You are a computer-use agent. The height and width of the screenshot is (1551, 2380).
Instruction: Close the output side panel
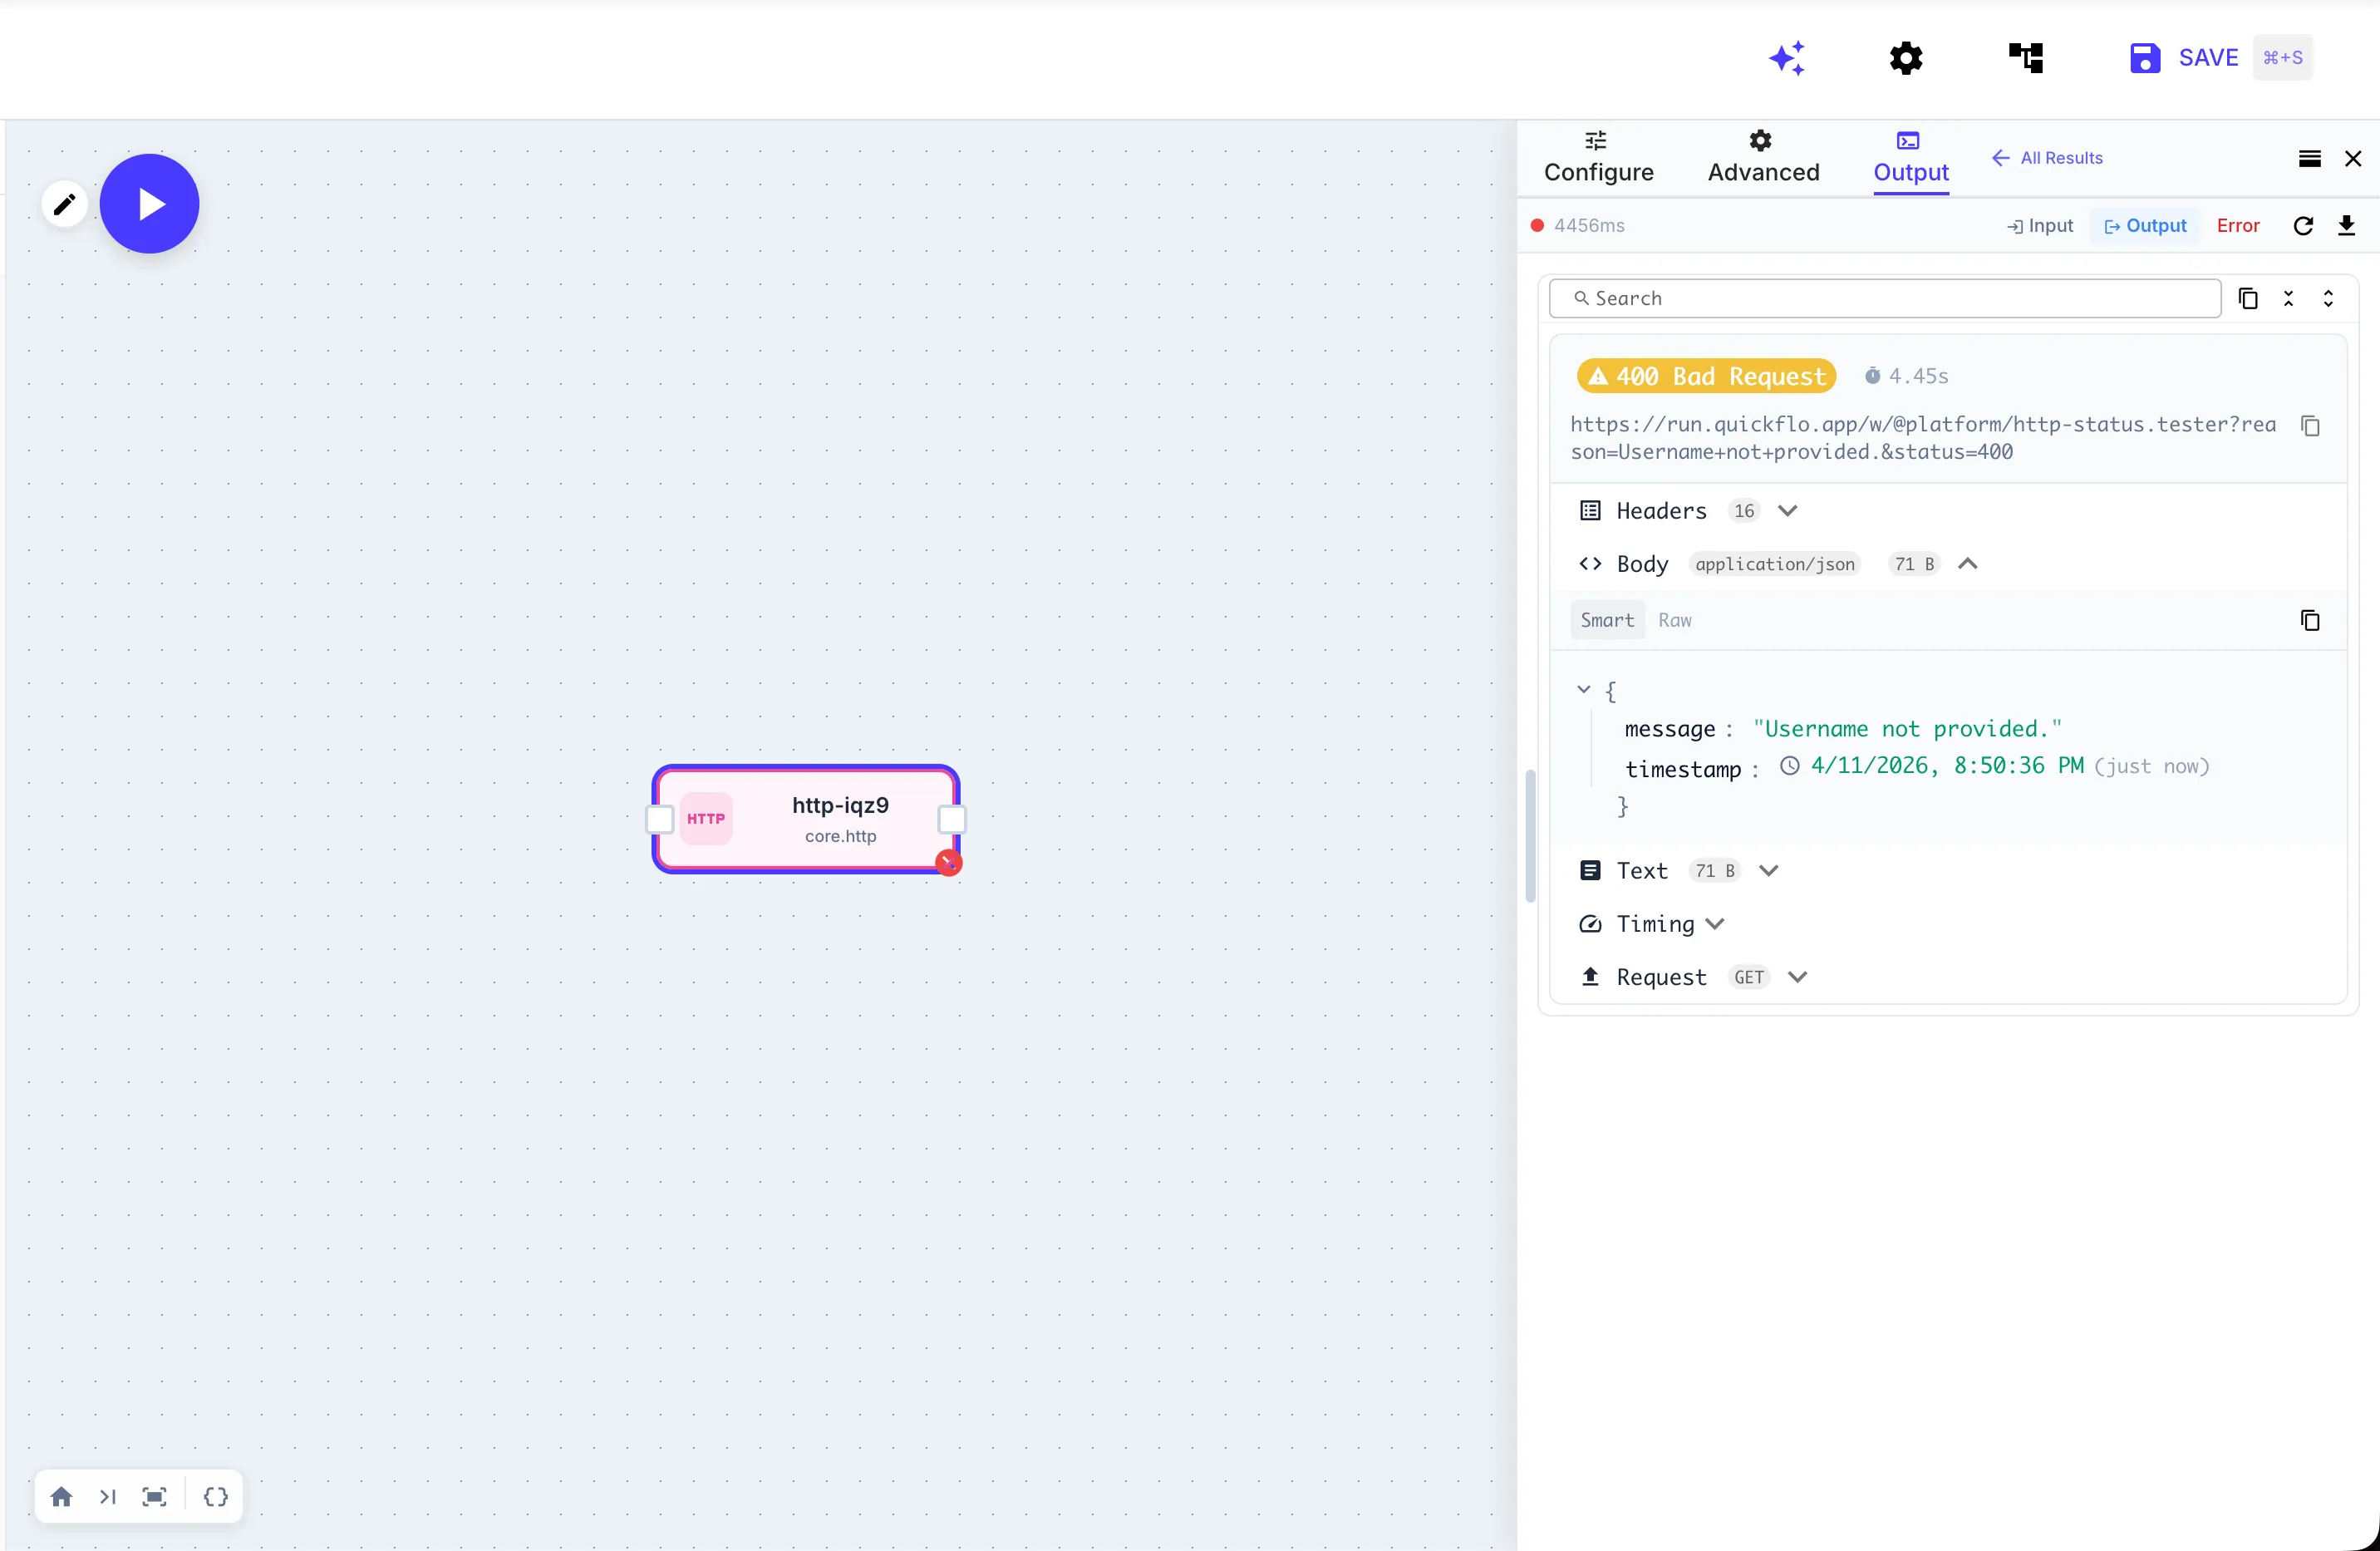tap(2353, 159)
